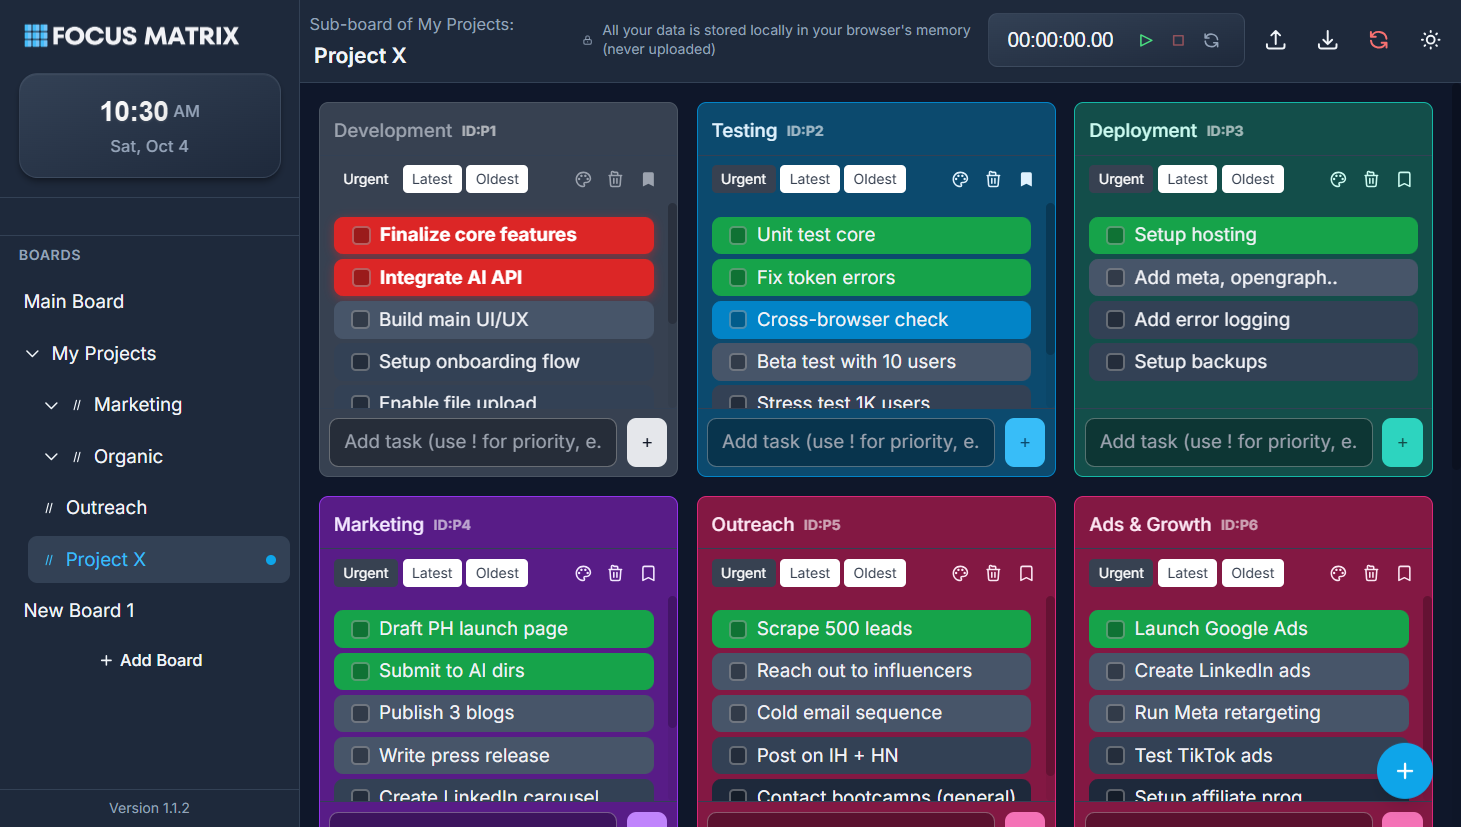Image resolution: width=1461 pixels, height=827 pixels.
Task: Open the color palette for Marketing list
Action: (x=583, y=573)
